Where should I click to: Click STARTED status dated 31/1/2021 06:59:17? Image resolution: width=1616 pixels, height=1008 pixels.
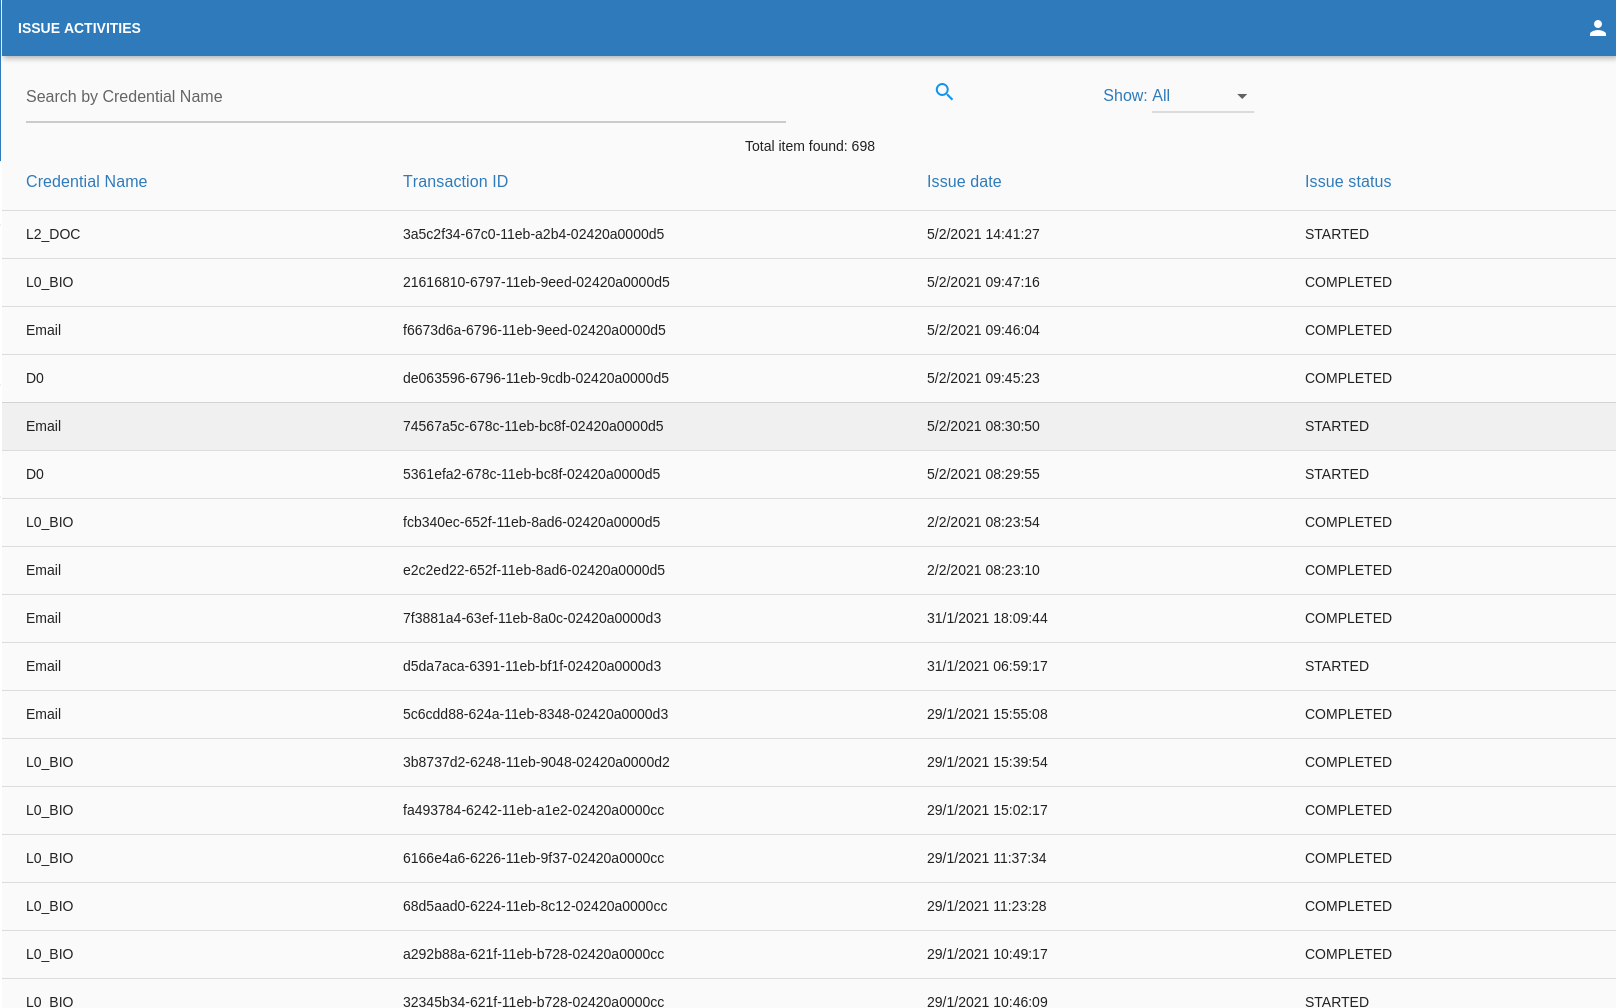point(1336,666)
